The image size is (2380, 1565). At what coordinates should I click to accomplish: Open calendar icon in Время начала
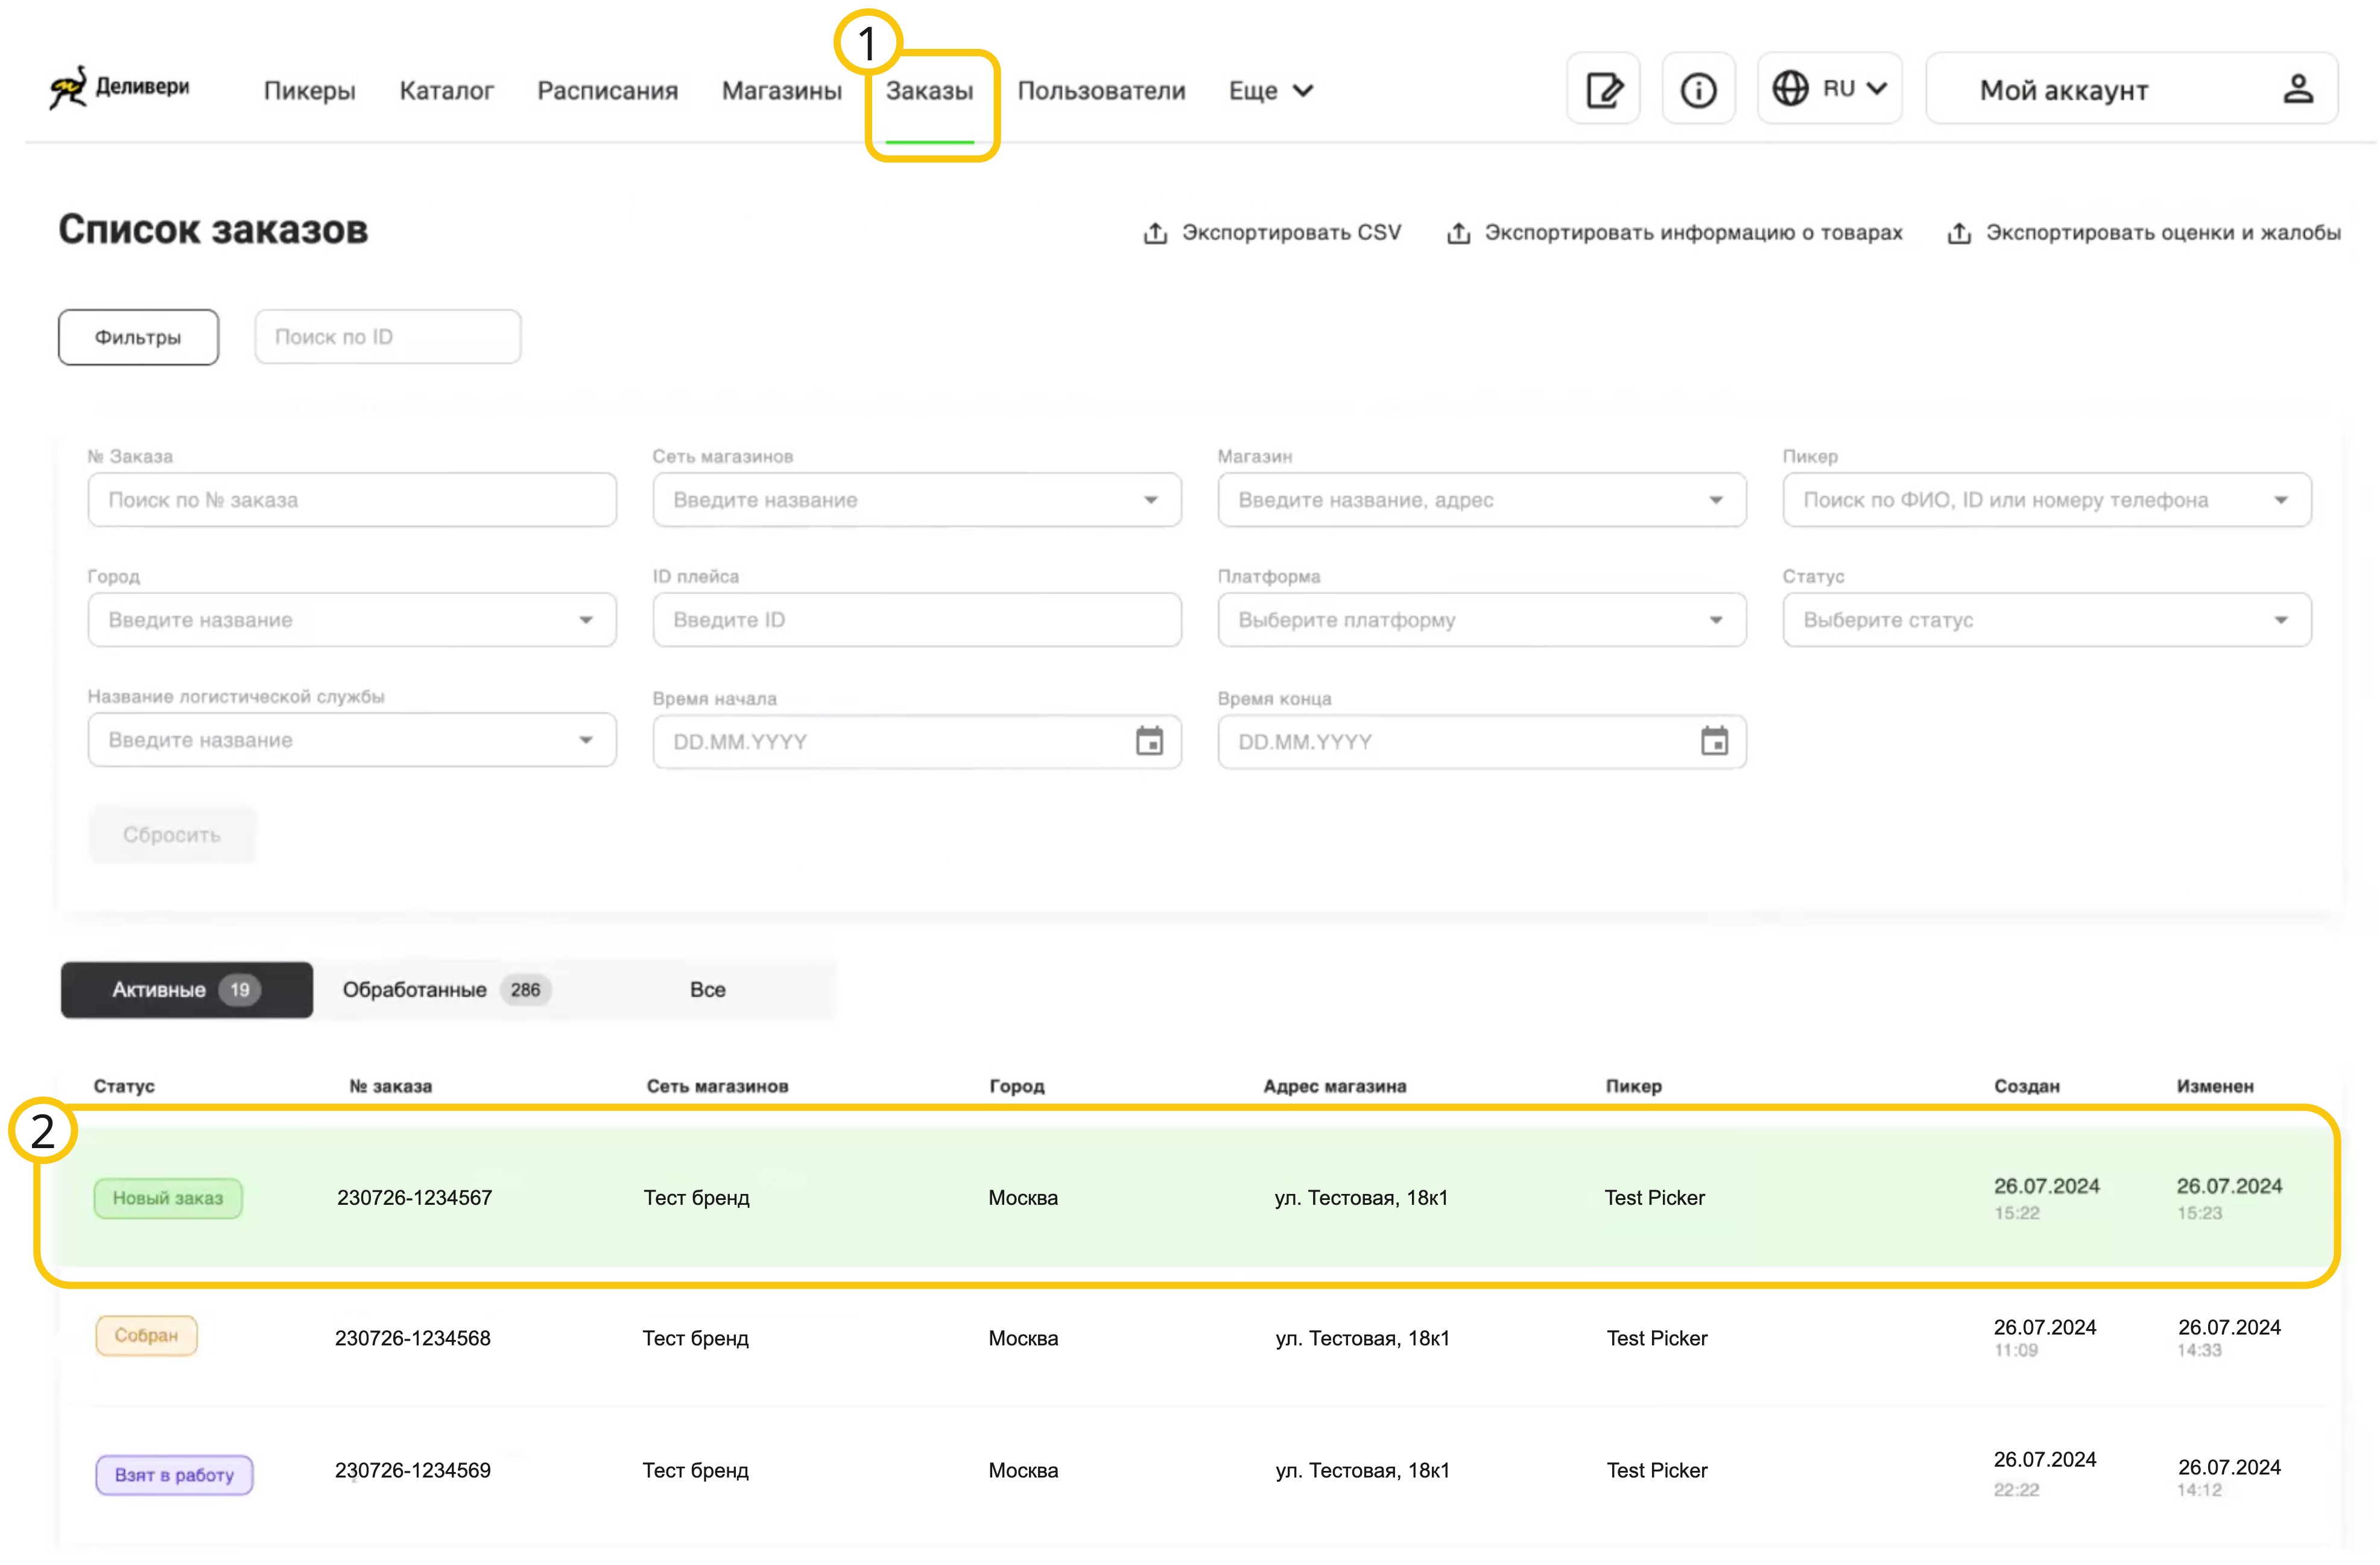pyautogui.click(x=1149, y=742)
